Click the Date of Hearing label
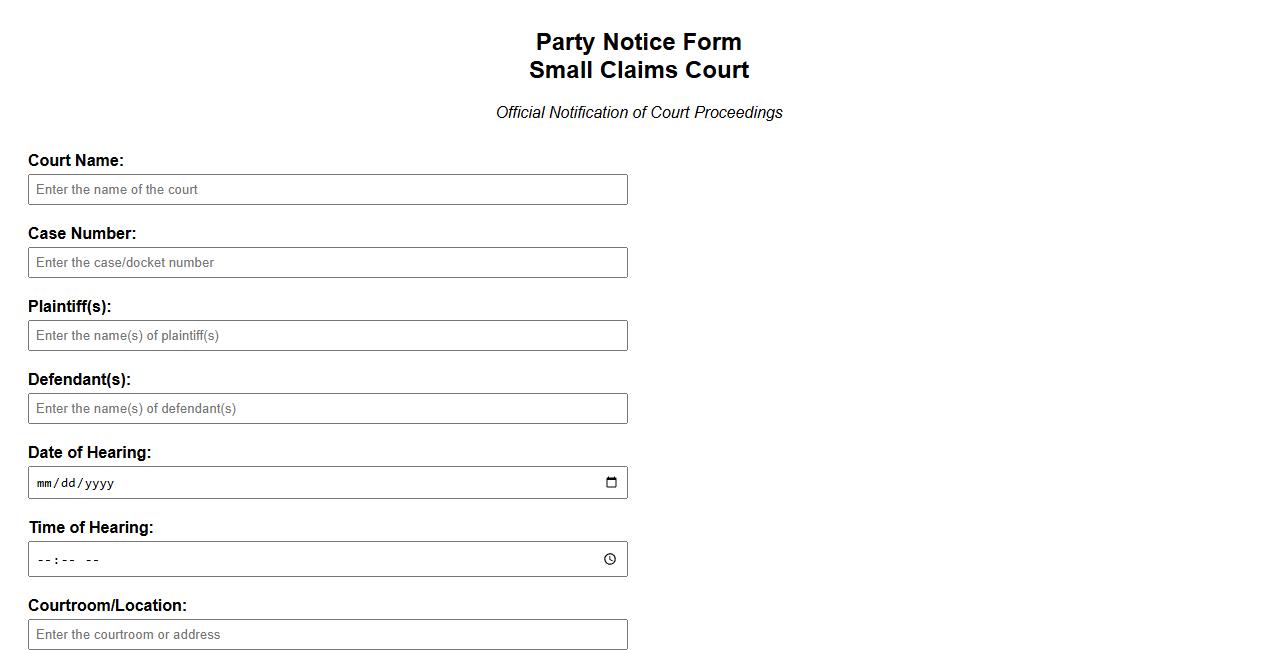This screenshot has height=650, width=1278. pyautogui.click(x=89, y=452)
